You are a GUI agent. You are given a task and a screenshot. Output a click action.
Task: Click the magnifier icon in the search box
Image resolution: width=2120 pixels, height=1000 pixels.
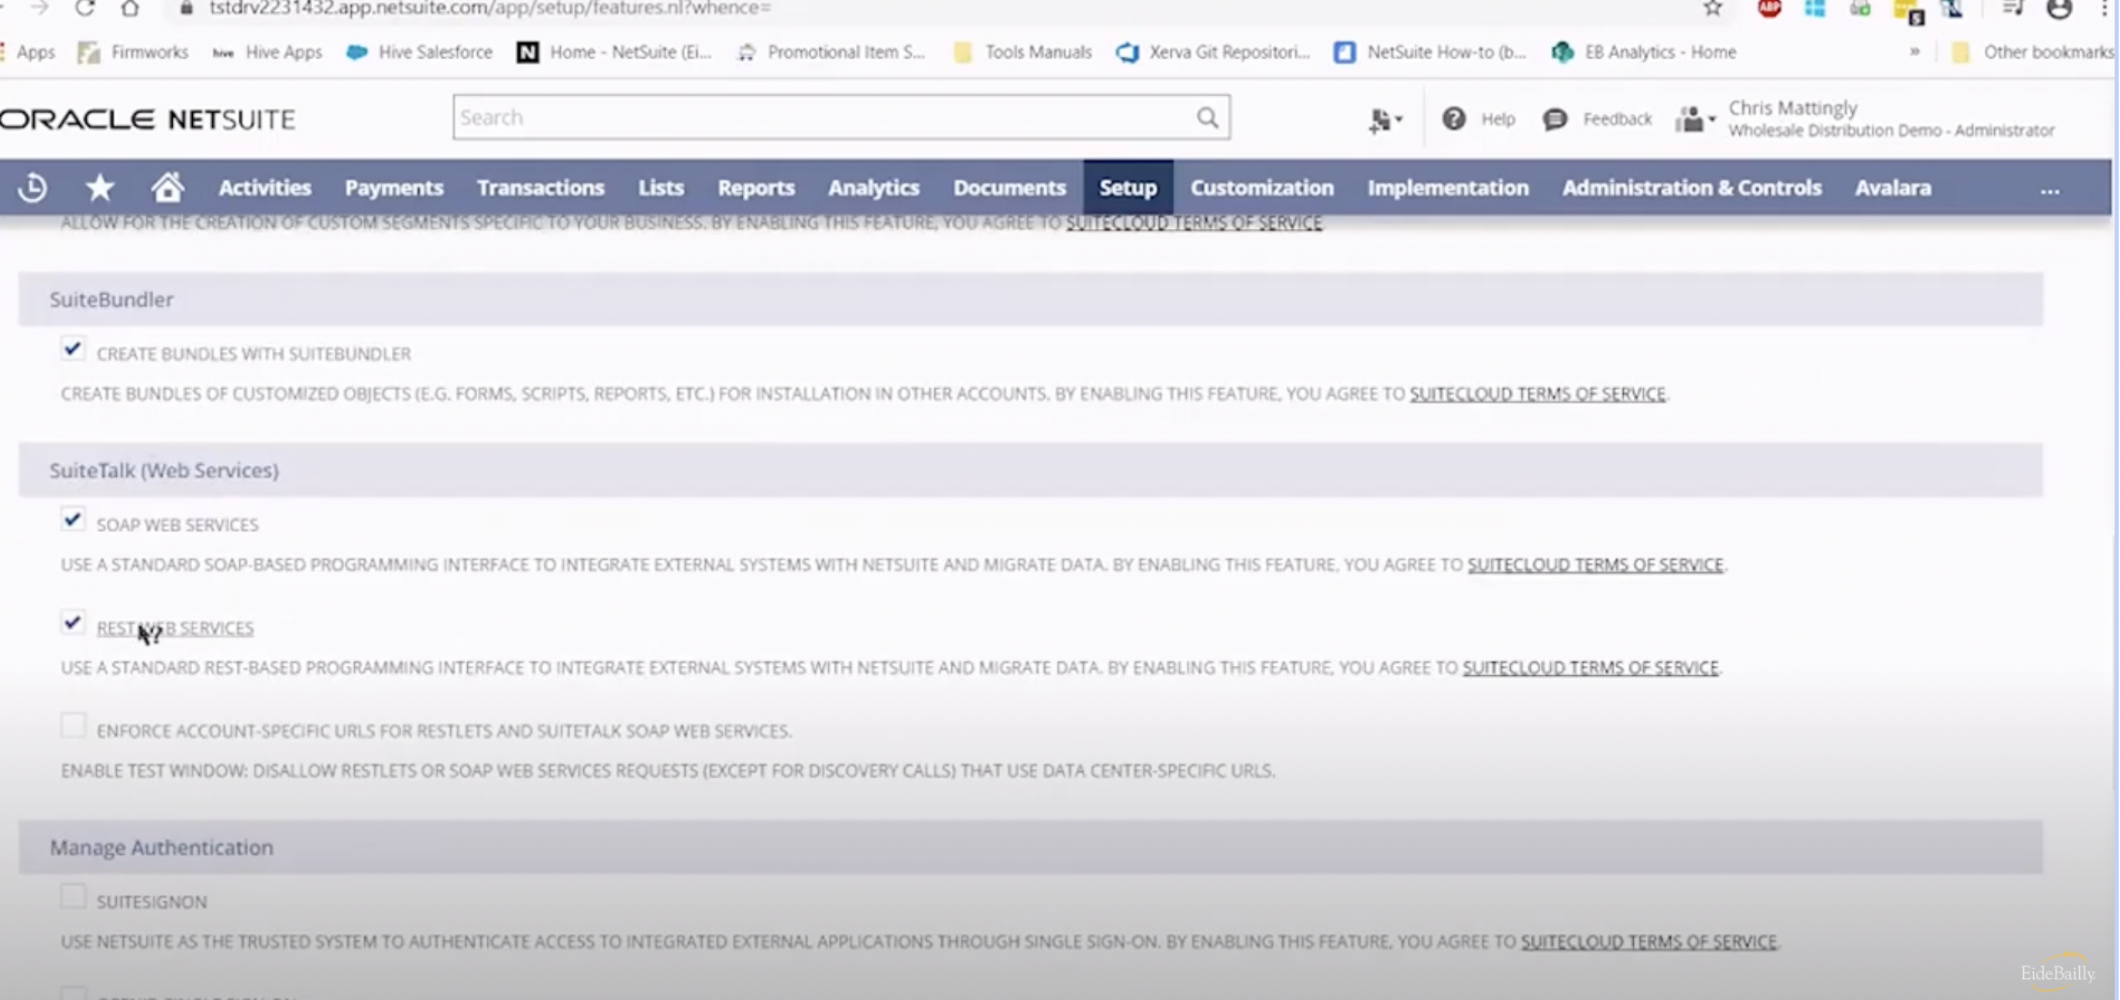[x=1207, y=118]
